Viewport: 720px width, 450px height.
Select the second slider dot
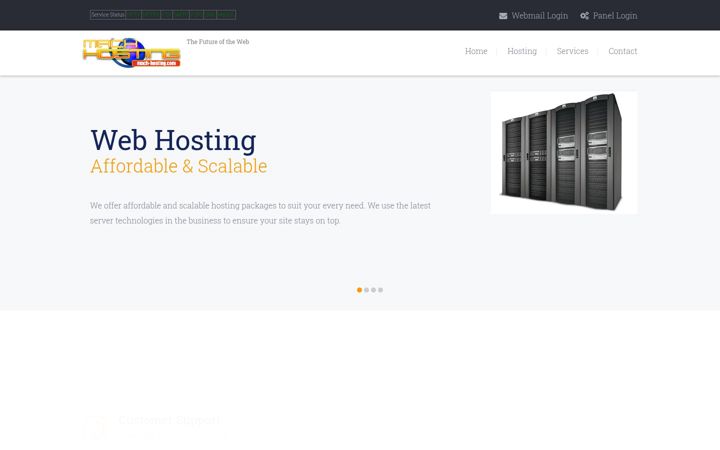(366, 290)
